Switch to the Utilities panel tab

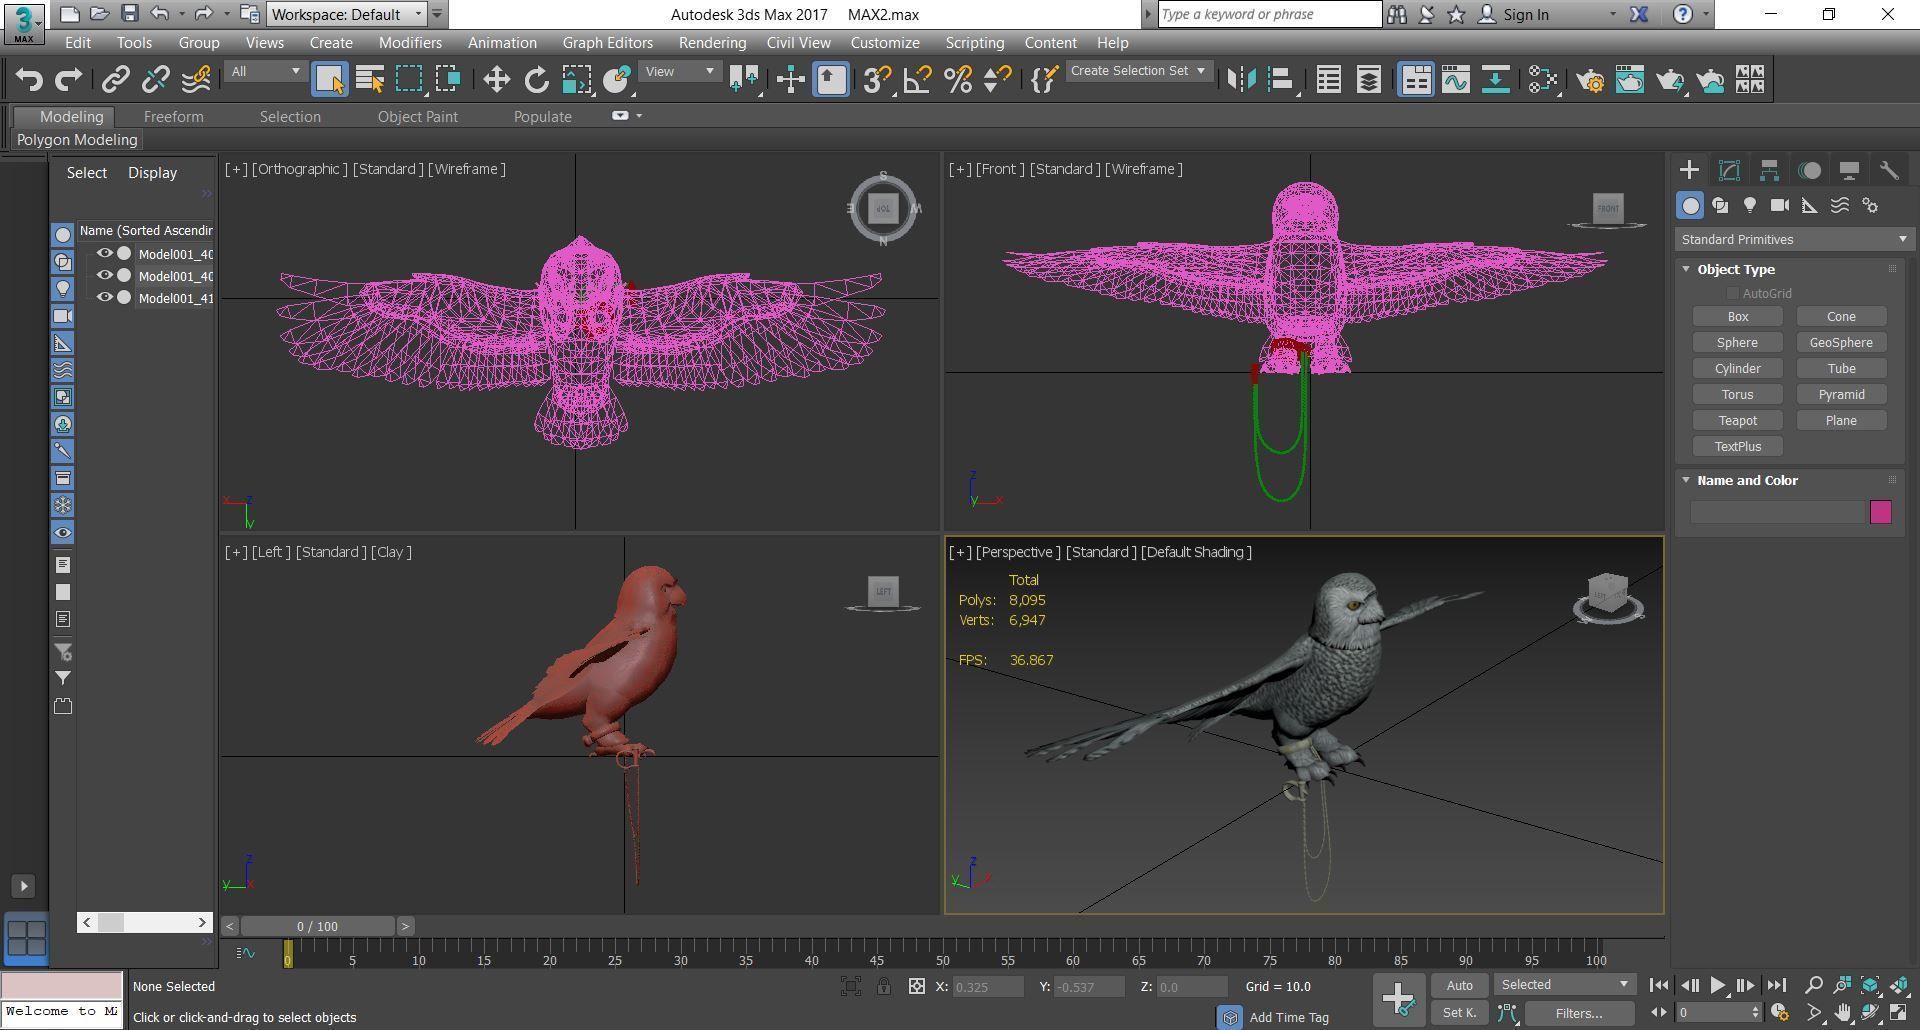point(1889,170)
